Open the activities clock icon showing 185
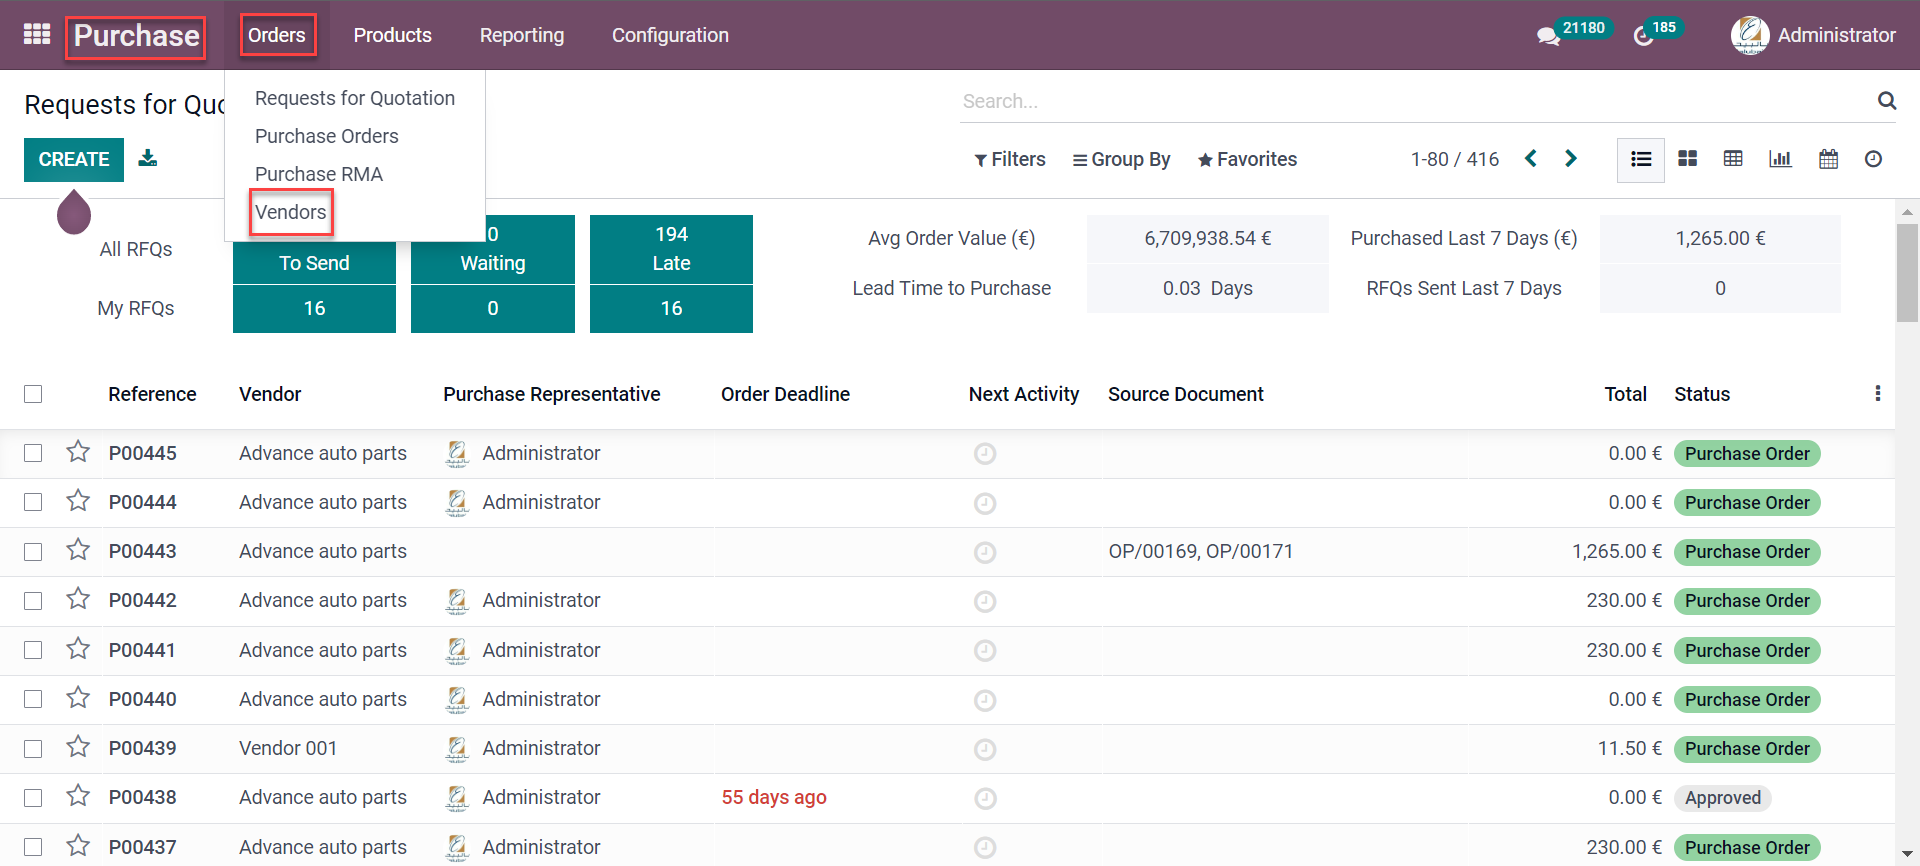Screen dimensions: 1920x866 (1643, 36)
